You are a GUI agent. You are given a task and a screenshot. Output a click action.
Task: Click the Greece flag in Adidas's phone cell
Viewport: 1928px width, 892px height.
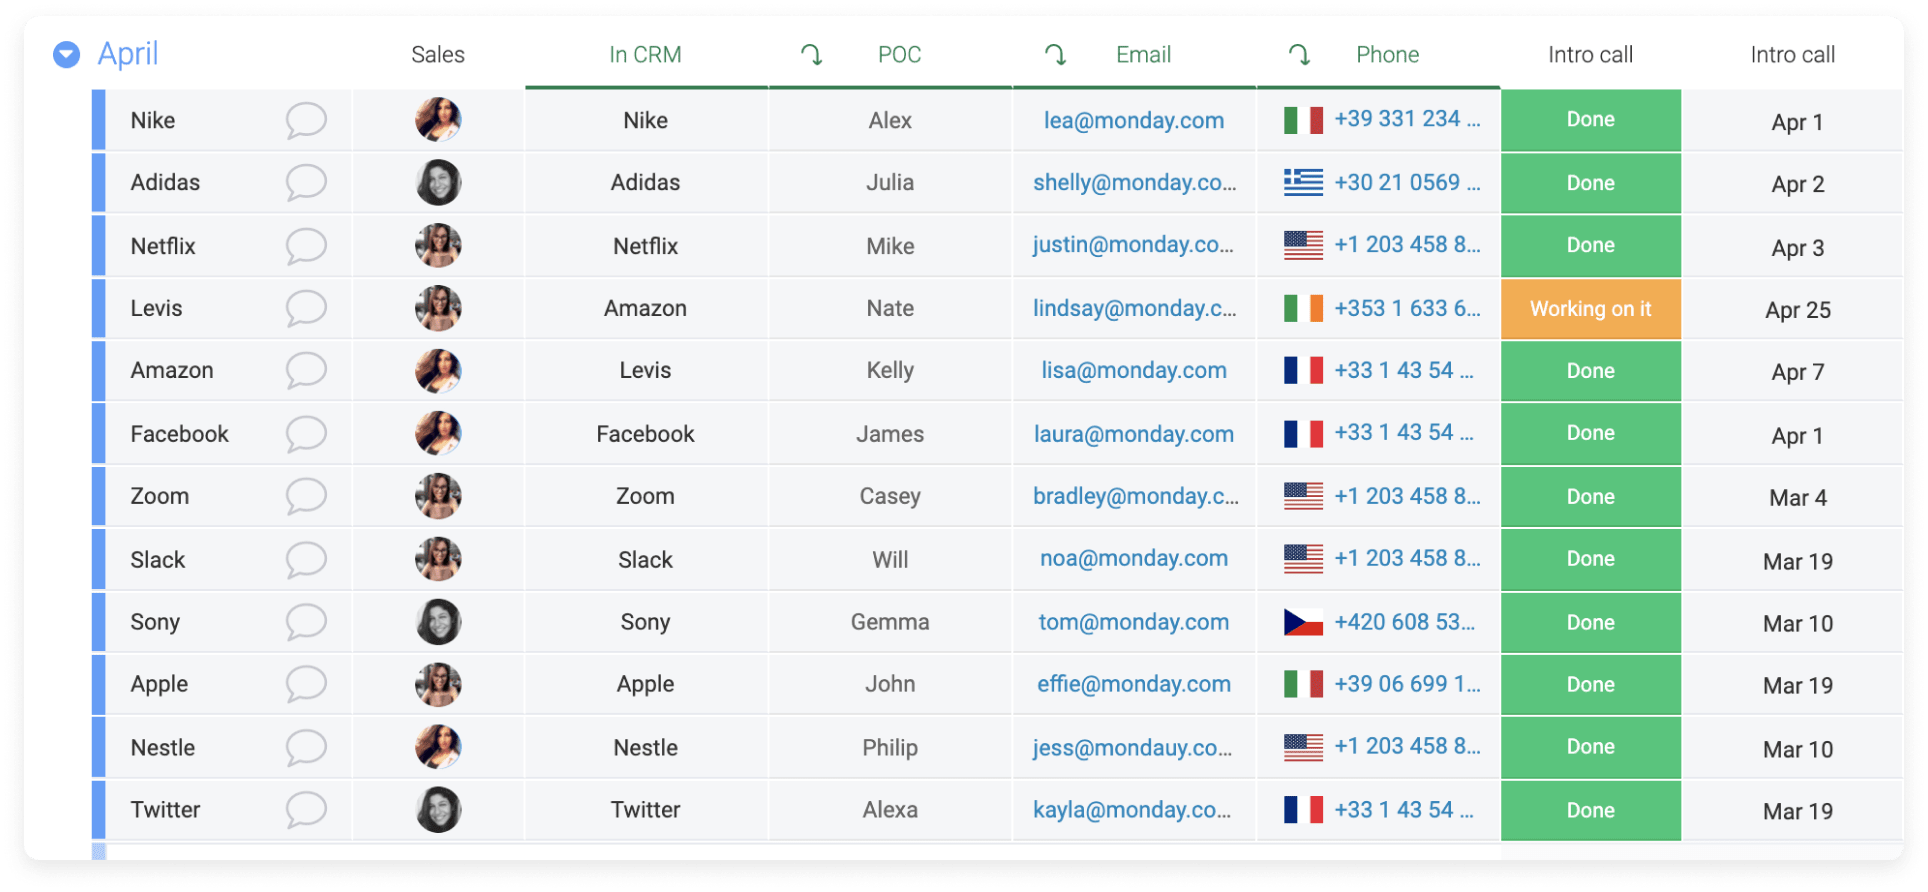1303,182
